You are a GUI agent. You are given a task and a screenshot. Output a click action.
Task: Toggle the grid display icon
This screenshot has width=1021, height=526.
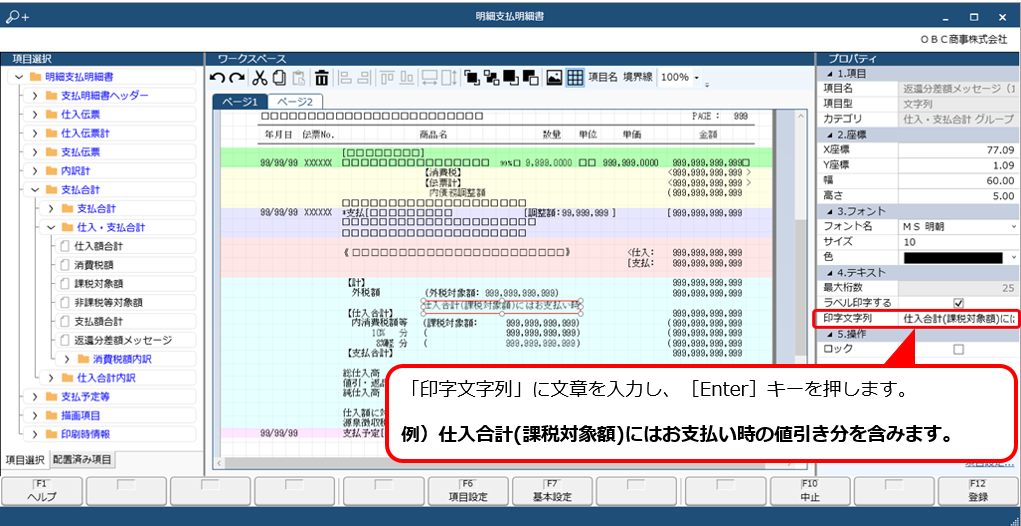coord(574,78)
